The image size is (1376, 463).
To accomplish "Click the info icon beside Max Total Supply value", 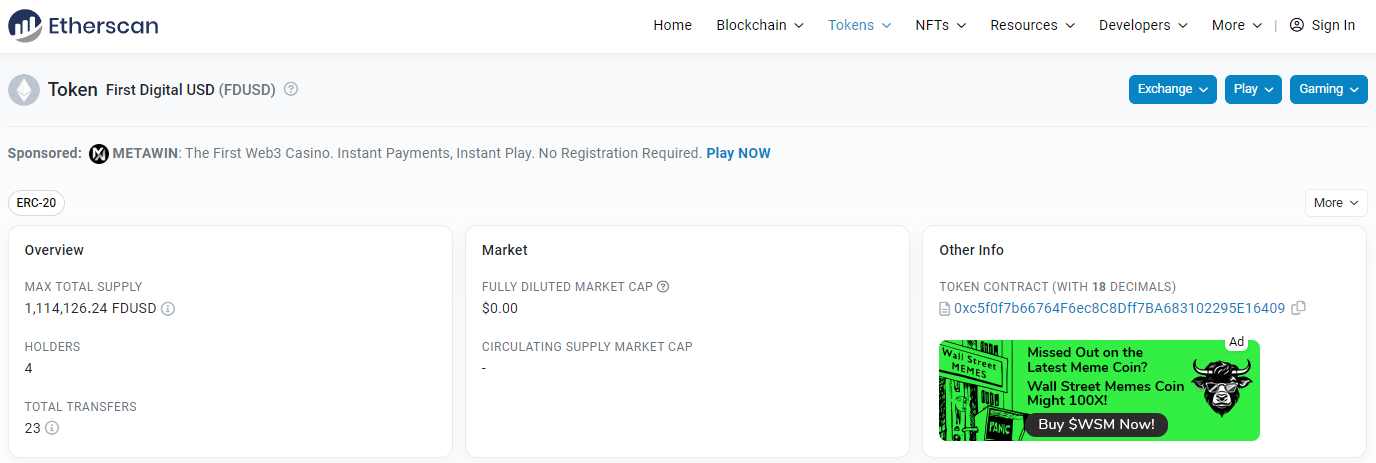I will [168, 309].
